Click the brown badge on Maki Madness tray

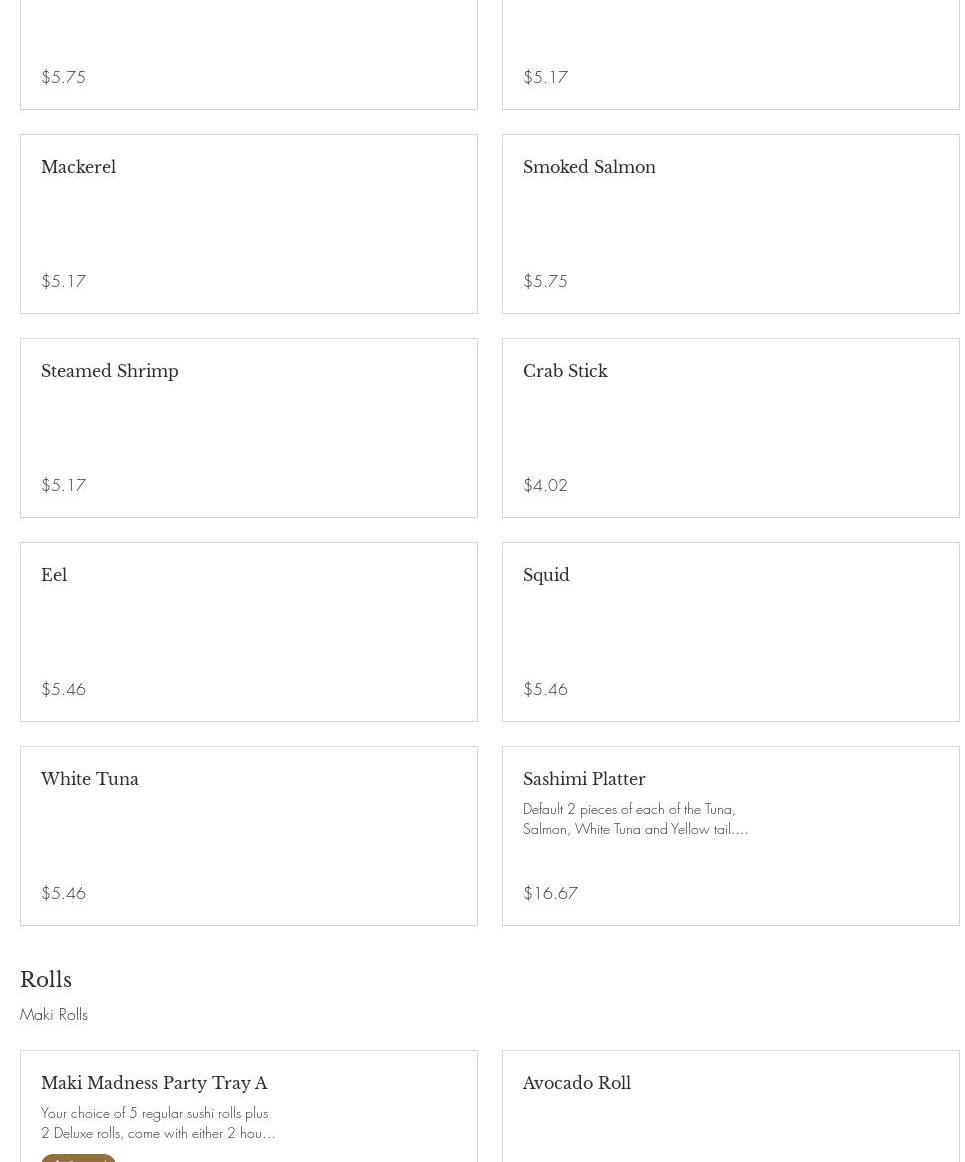78,1158
